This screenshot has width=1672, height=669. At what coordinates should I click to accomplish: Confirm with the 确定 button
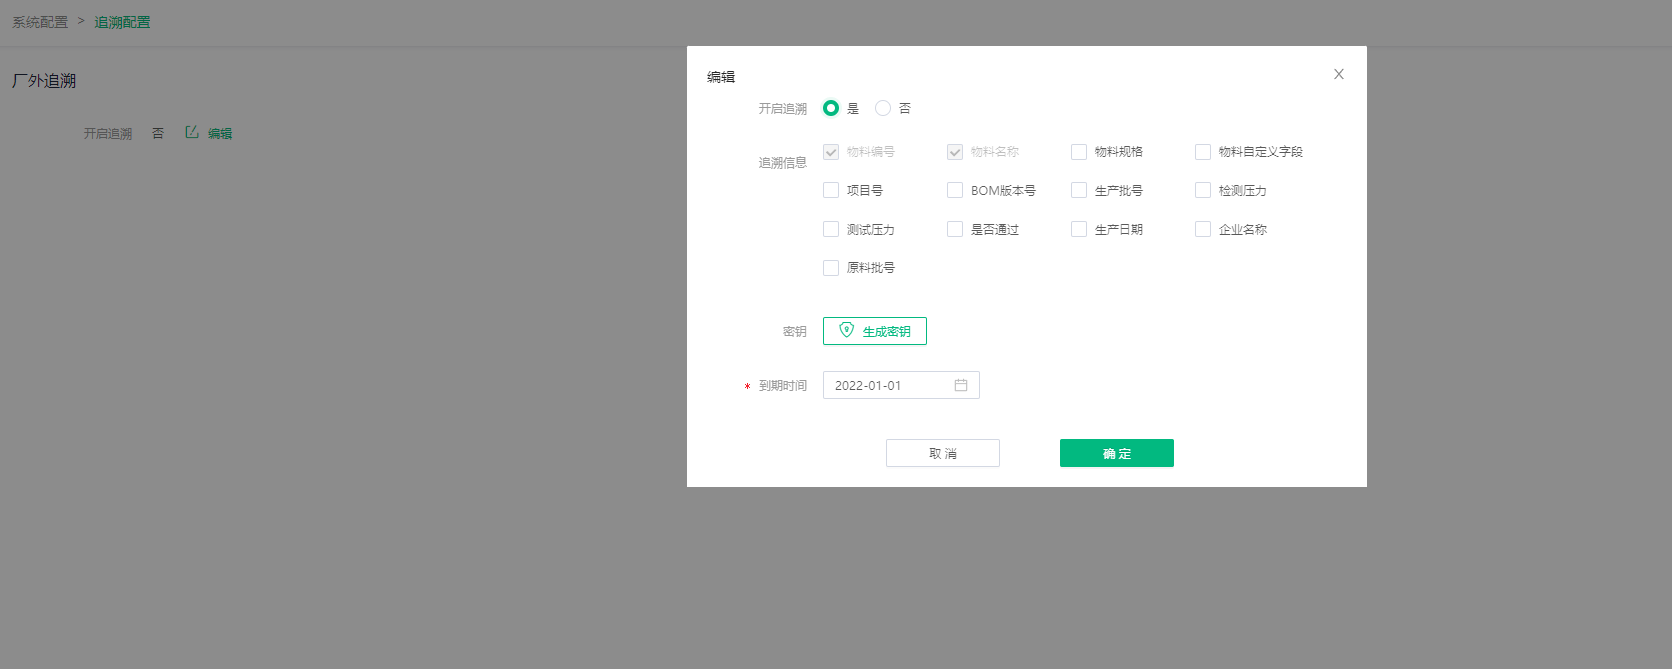pos(1117,453)
